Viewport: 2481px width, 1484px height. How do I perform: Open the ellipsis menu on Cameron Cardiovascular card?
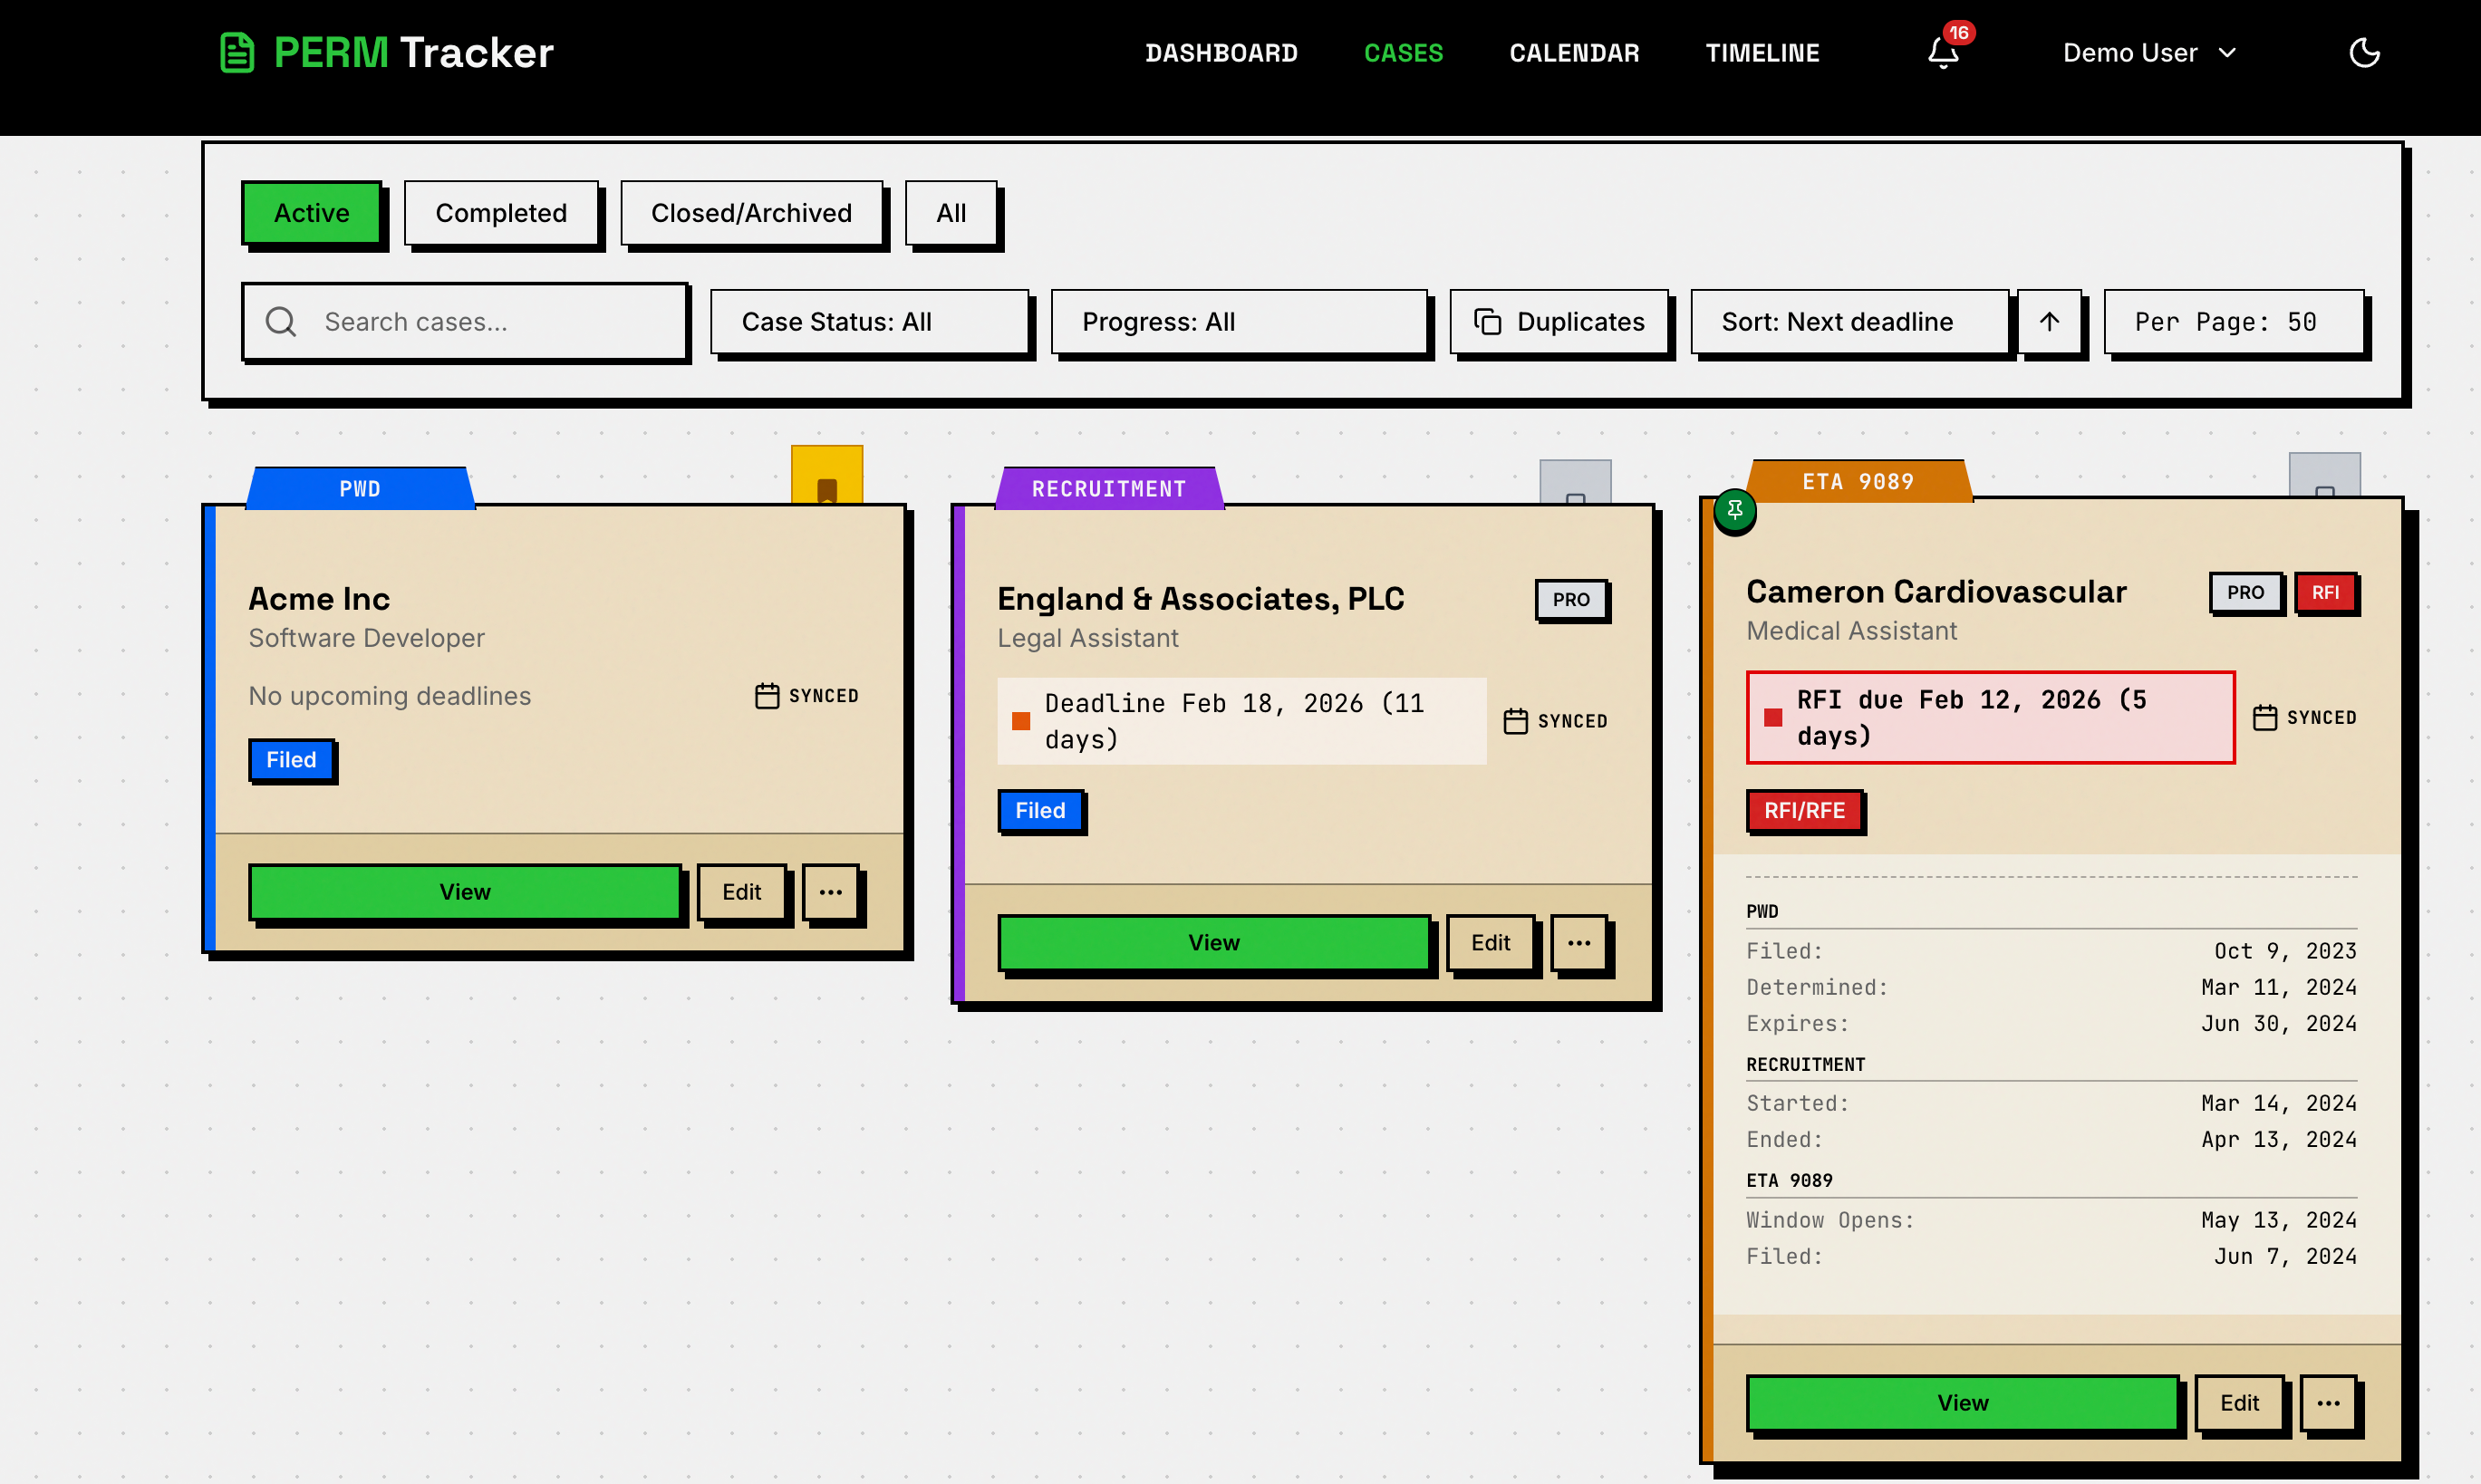pos(2329,1402)
